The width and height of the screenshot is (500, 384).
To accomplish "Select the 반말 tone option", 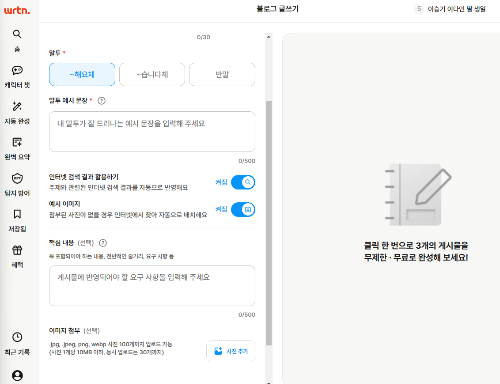I will pos(222,74).
